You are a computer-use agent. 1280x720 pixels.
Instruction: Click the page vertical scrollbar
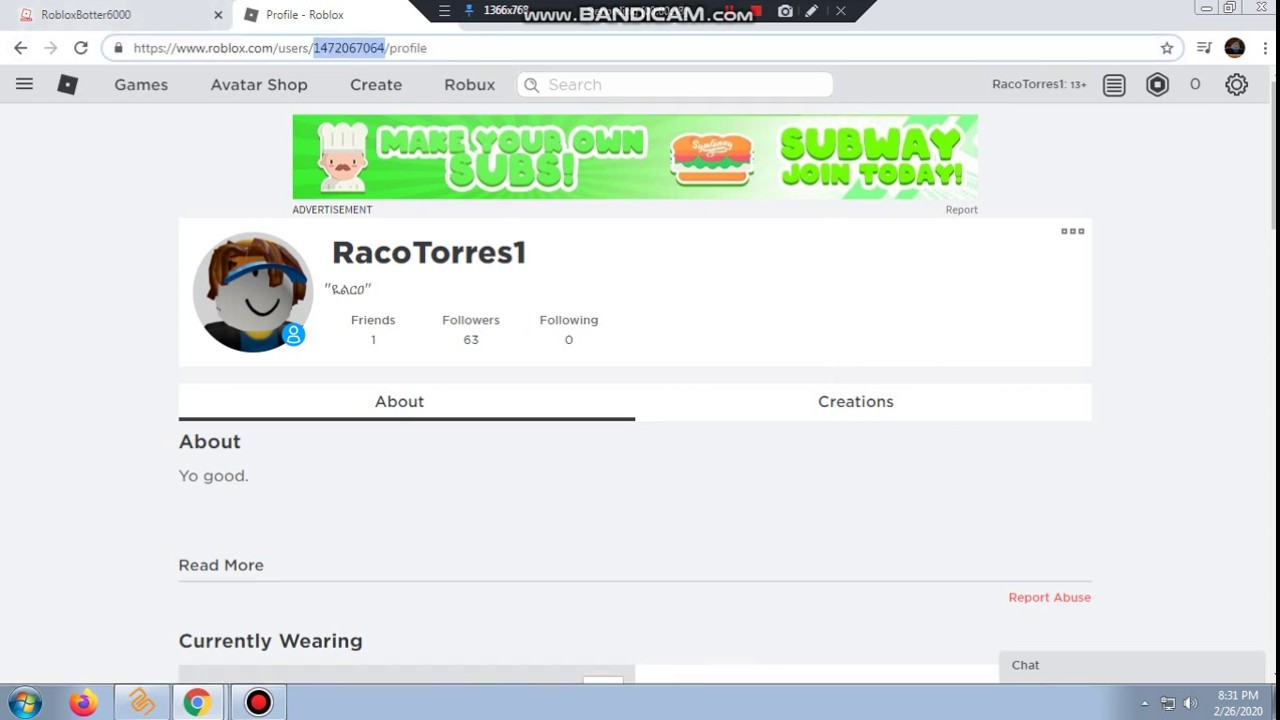coord(1272,155)
